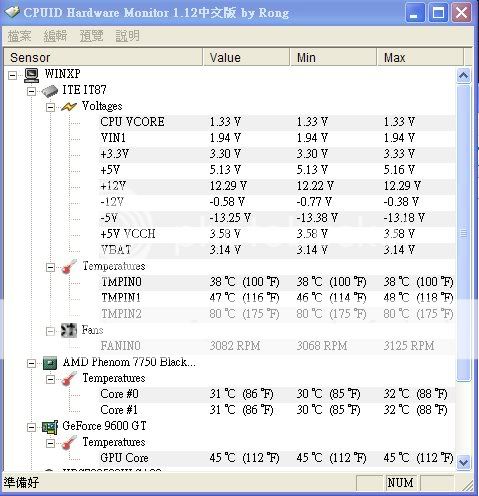Click the thermometer icon under ITE IT87
The width and height of the screenshot is (479, 496).
pos(69,267)
